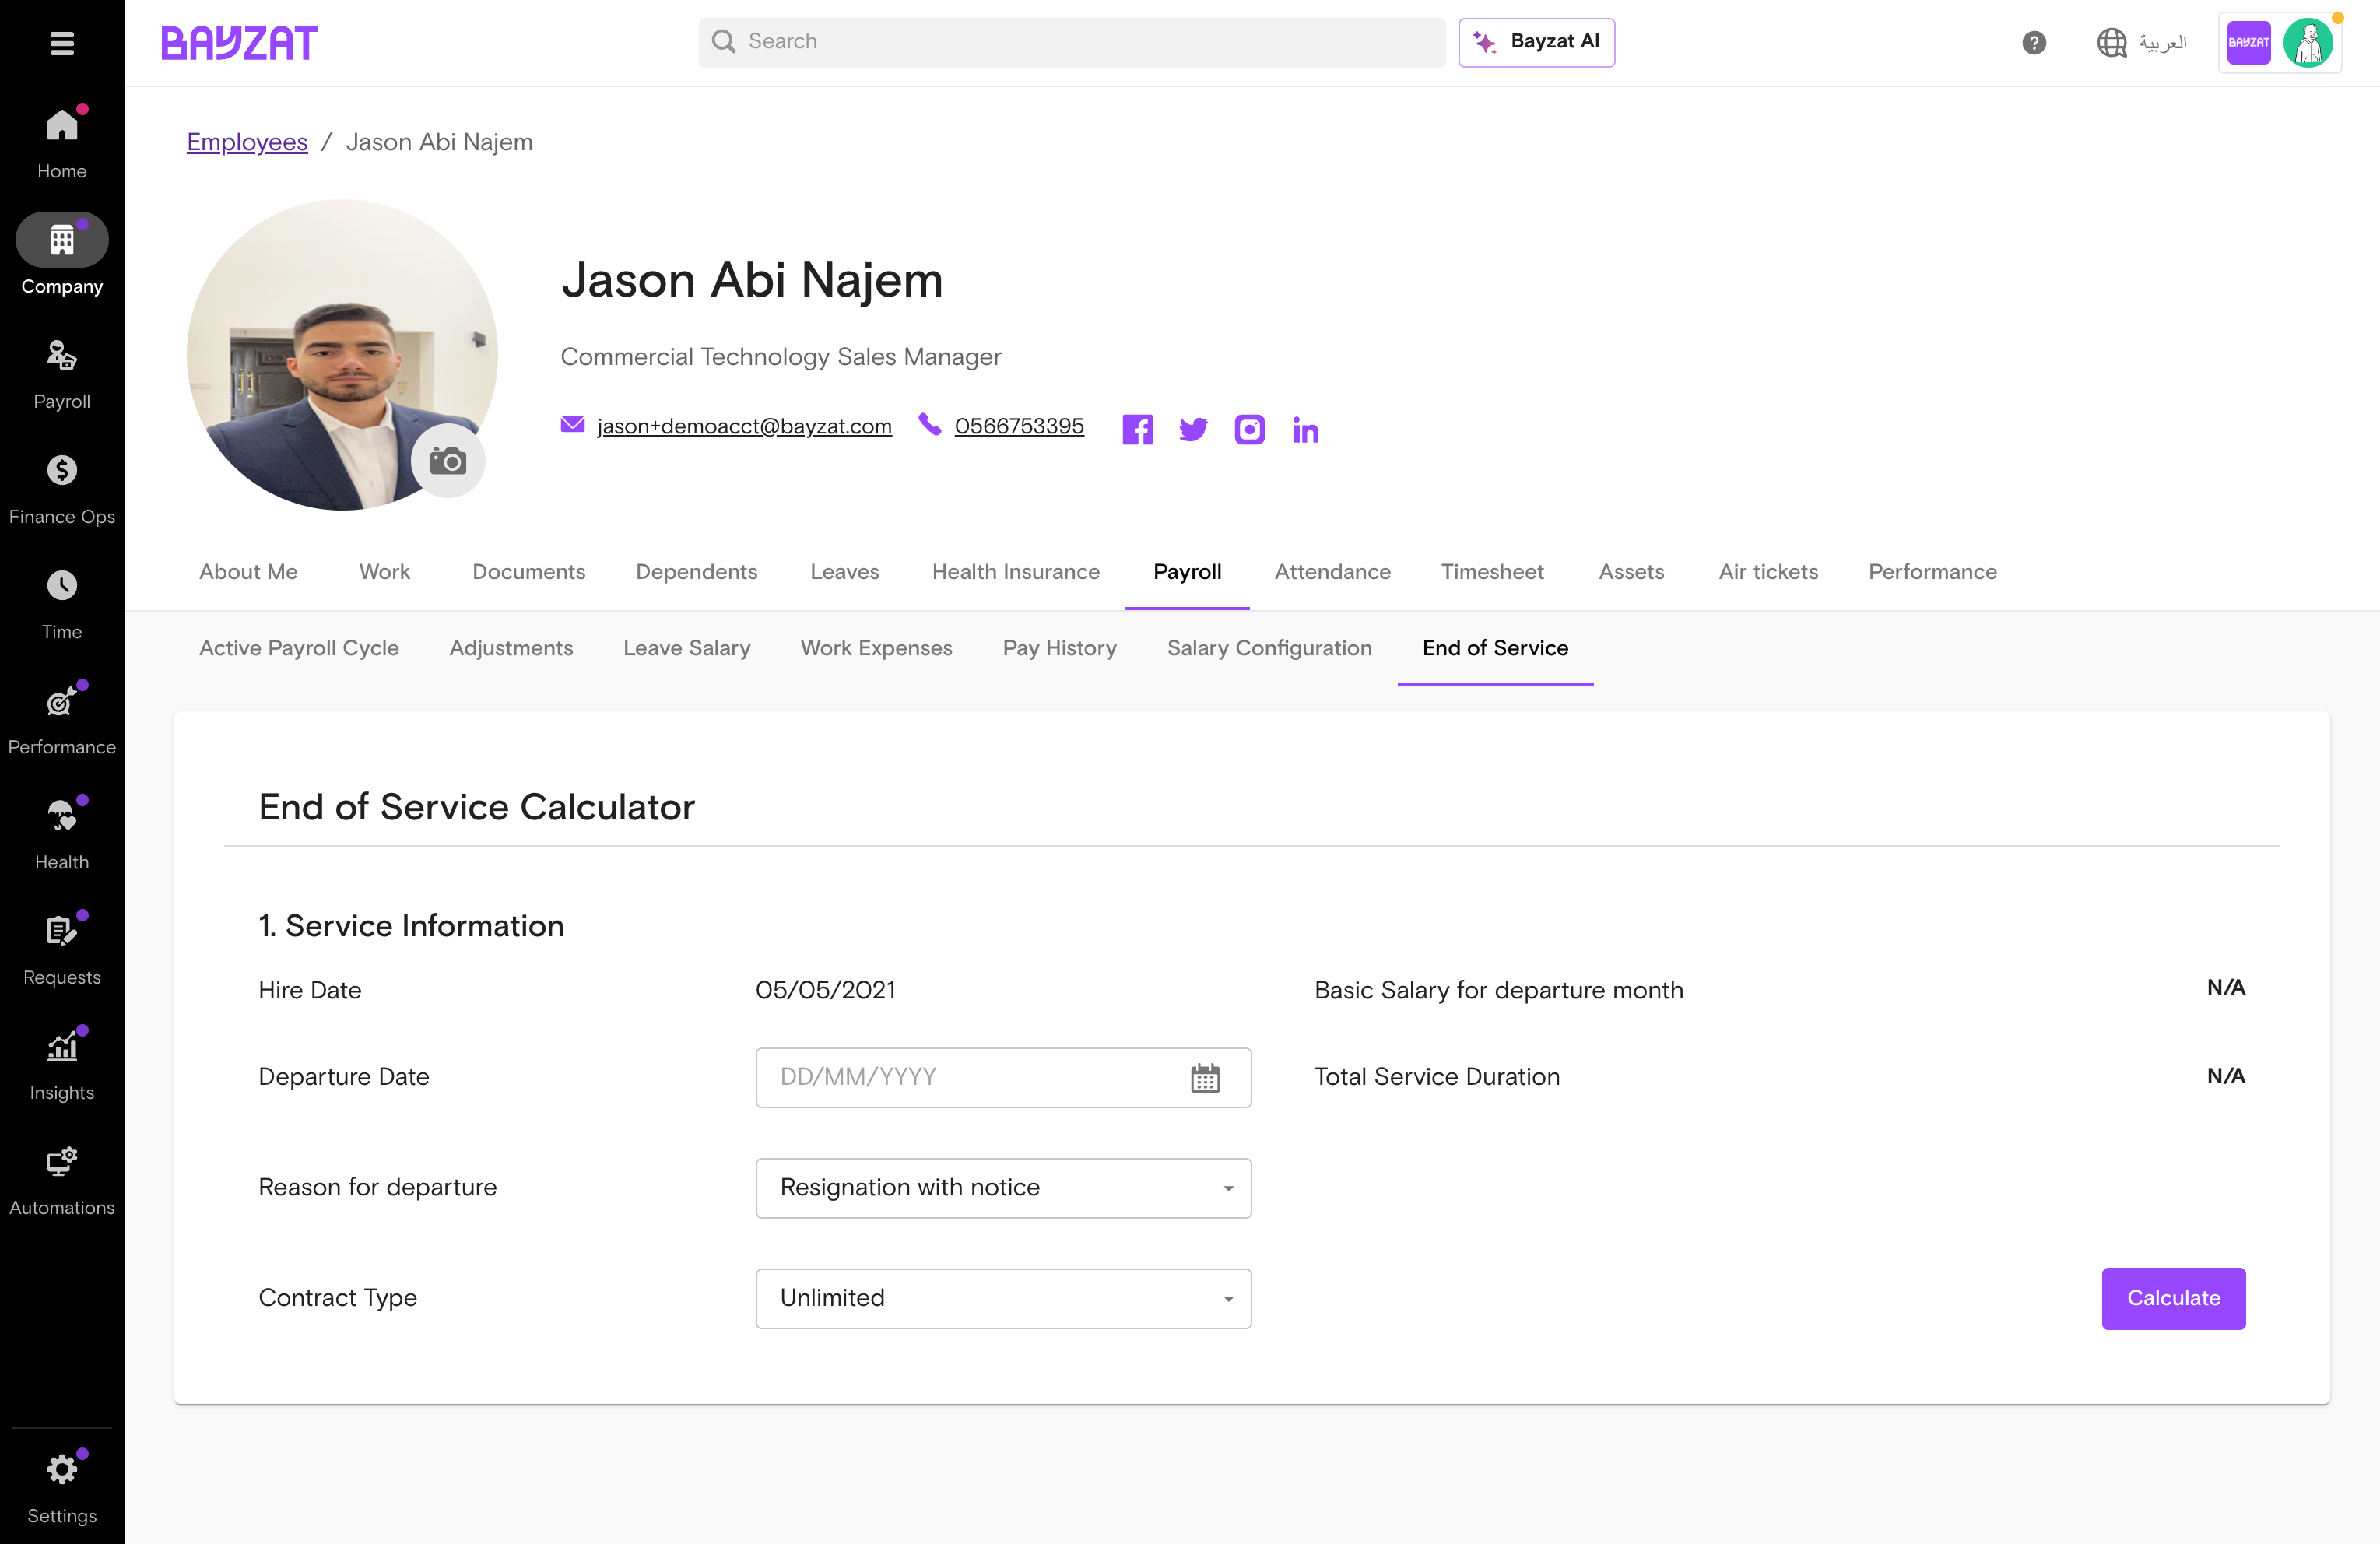Open the hamburger menu in sidebar
The width and height of the screenshot is (2380, 1544).
(62, 43)
